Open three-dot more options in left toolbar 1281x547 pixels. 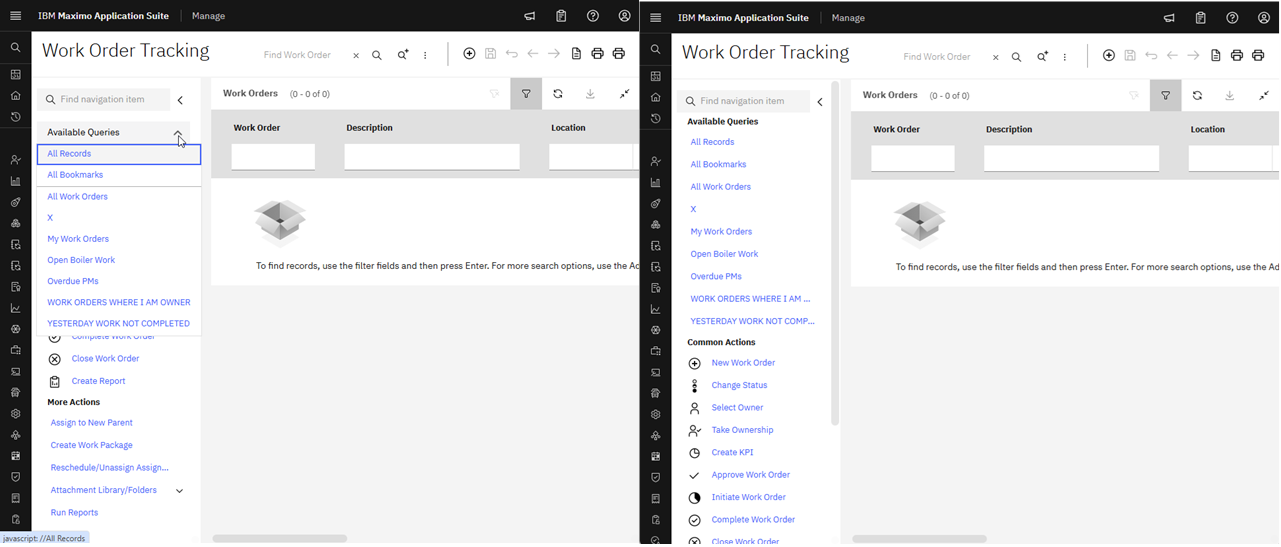(x=425, y=55)
